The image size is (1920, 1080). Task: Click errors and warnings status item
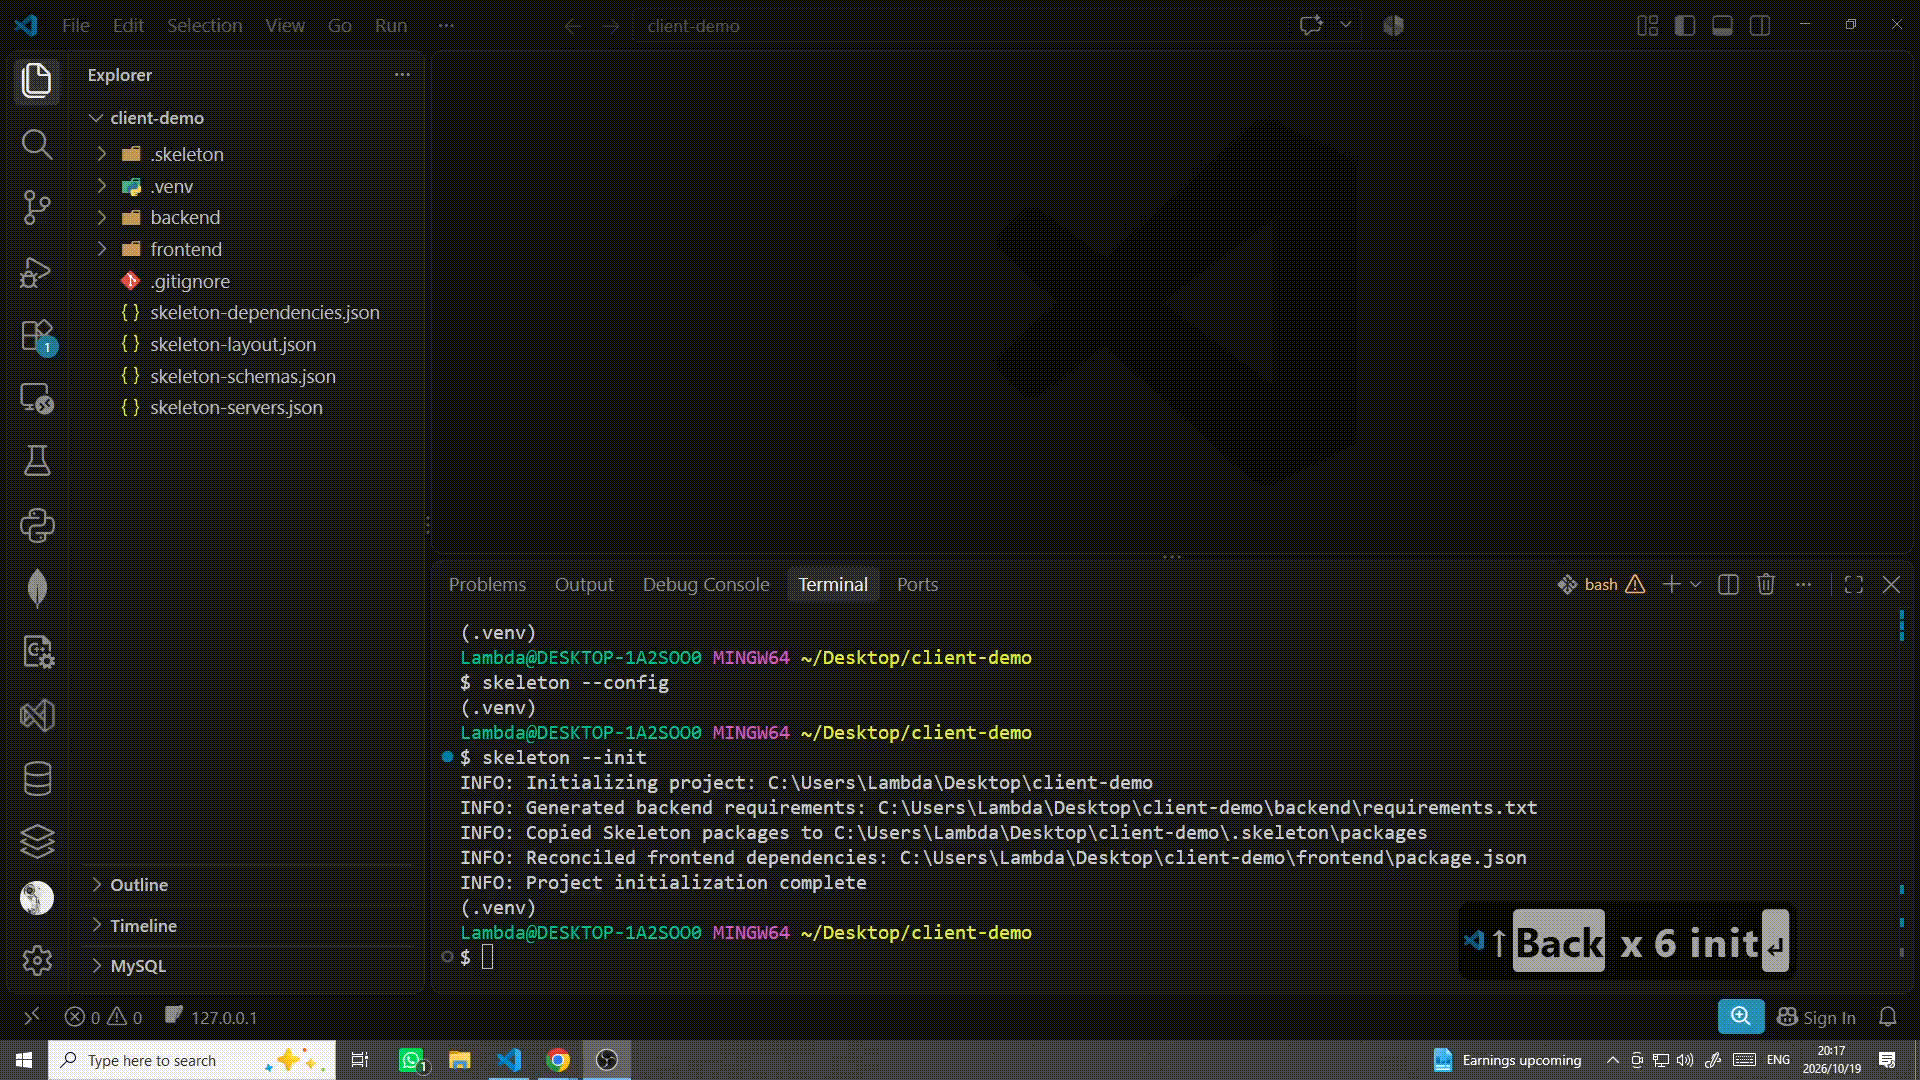[x=104, y=1017]
